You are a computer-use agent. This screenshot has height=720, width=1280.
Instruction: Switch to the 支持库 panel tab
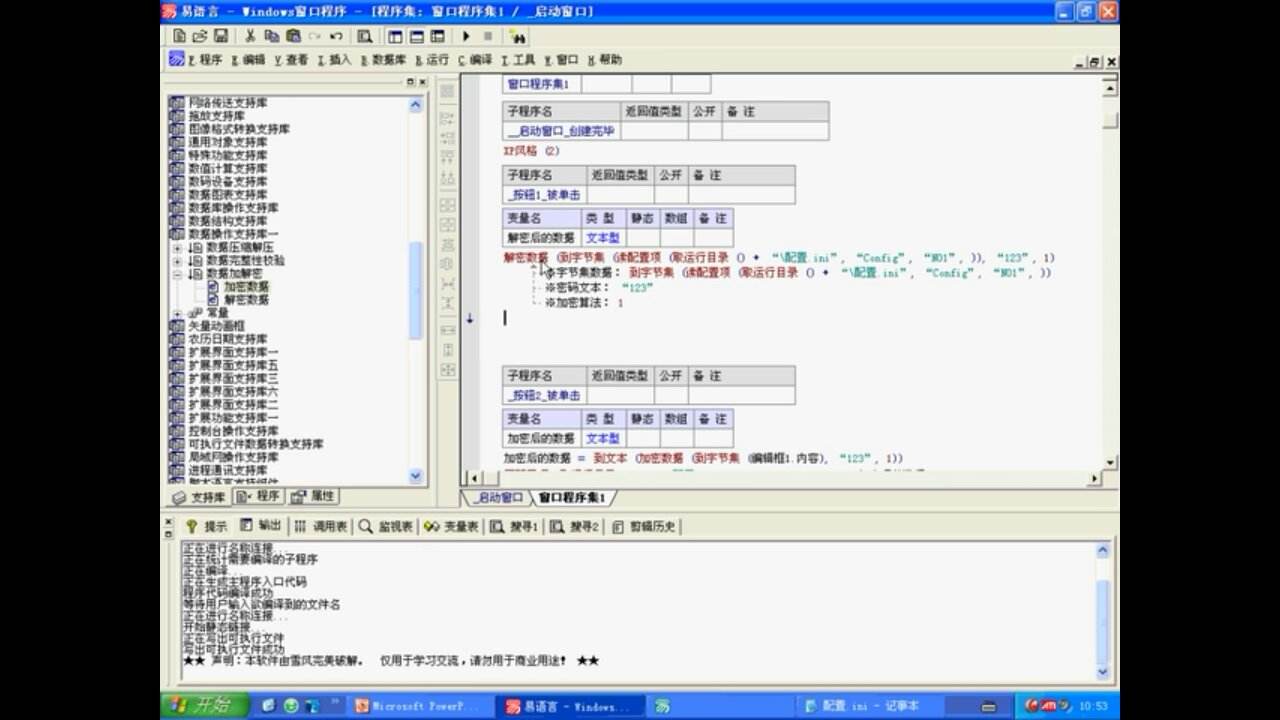click(x=199, y=497)
